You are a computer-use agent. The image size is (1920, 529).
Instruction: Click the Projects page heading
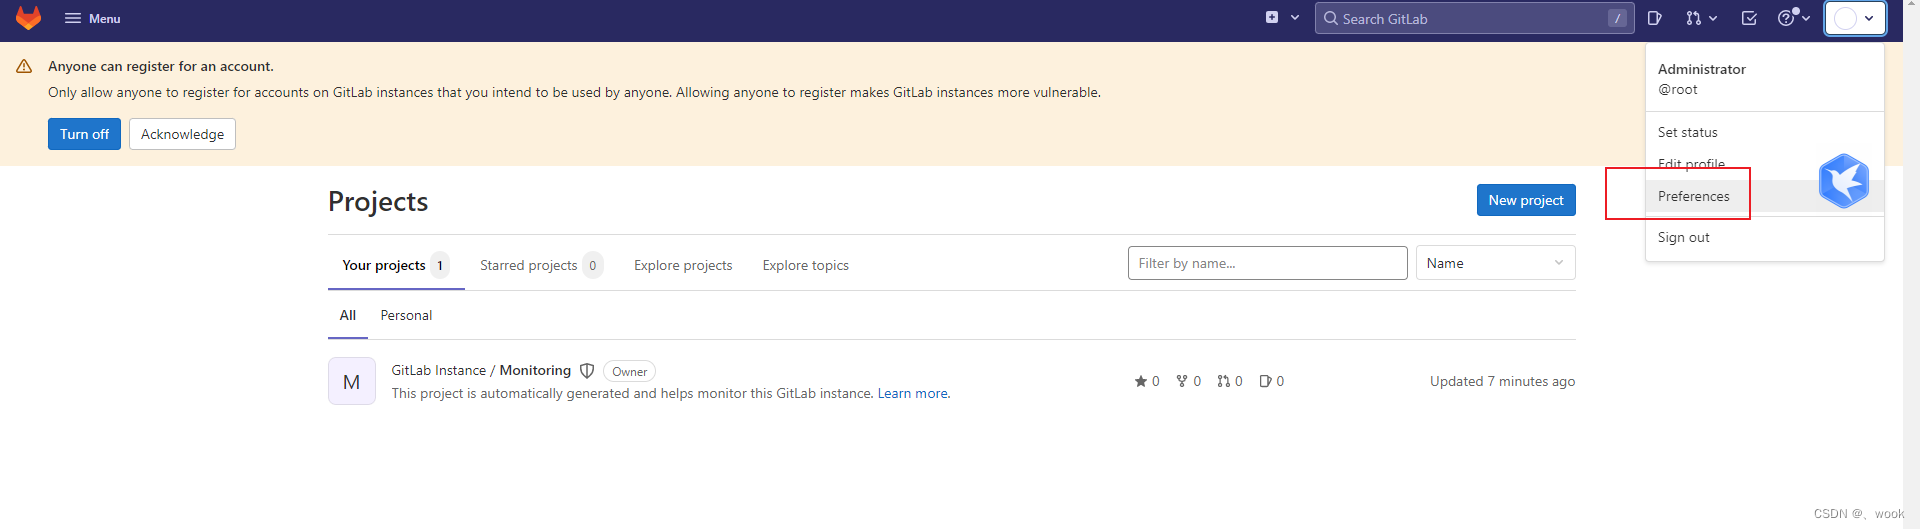[378, 201]
